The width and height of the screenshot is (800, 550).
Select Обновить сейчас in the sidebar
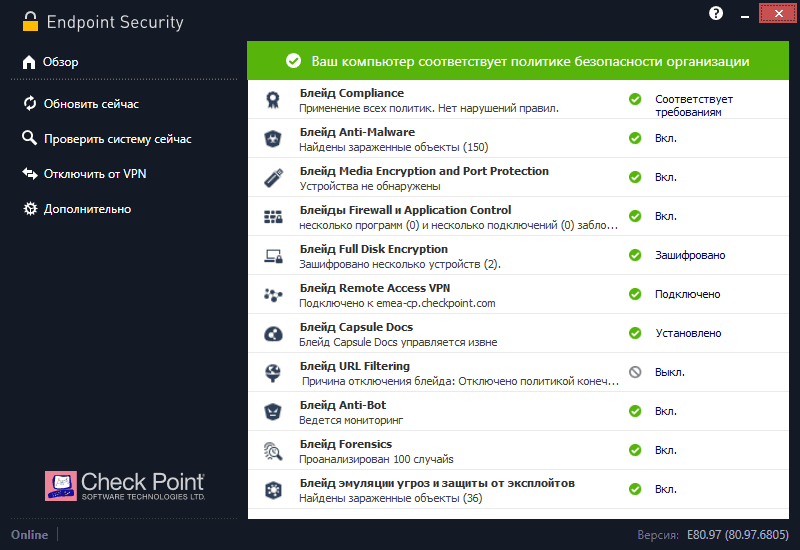coord(91,104)
